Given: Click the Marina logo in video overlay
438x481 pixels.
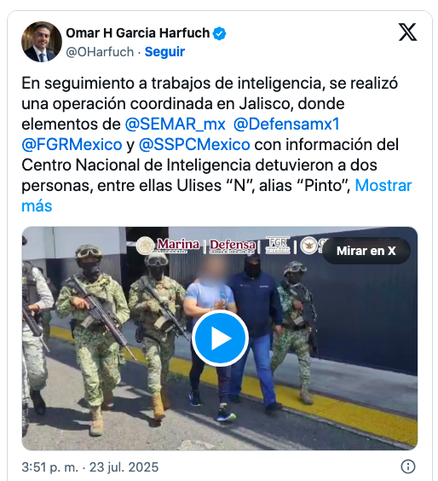Looking at the screenshot, I should coord(168,245).
